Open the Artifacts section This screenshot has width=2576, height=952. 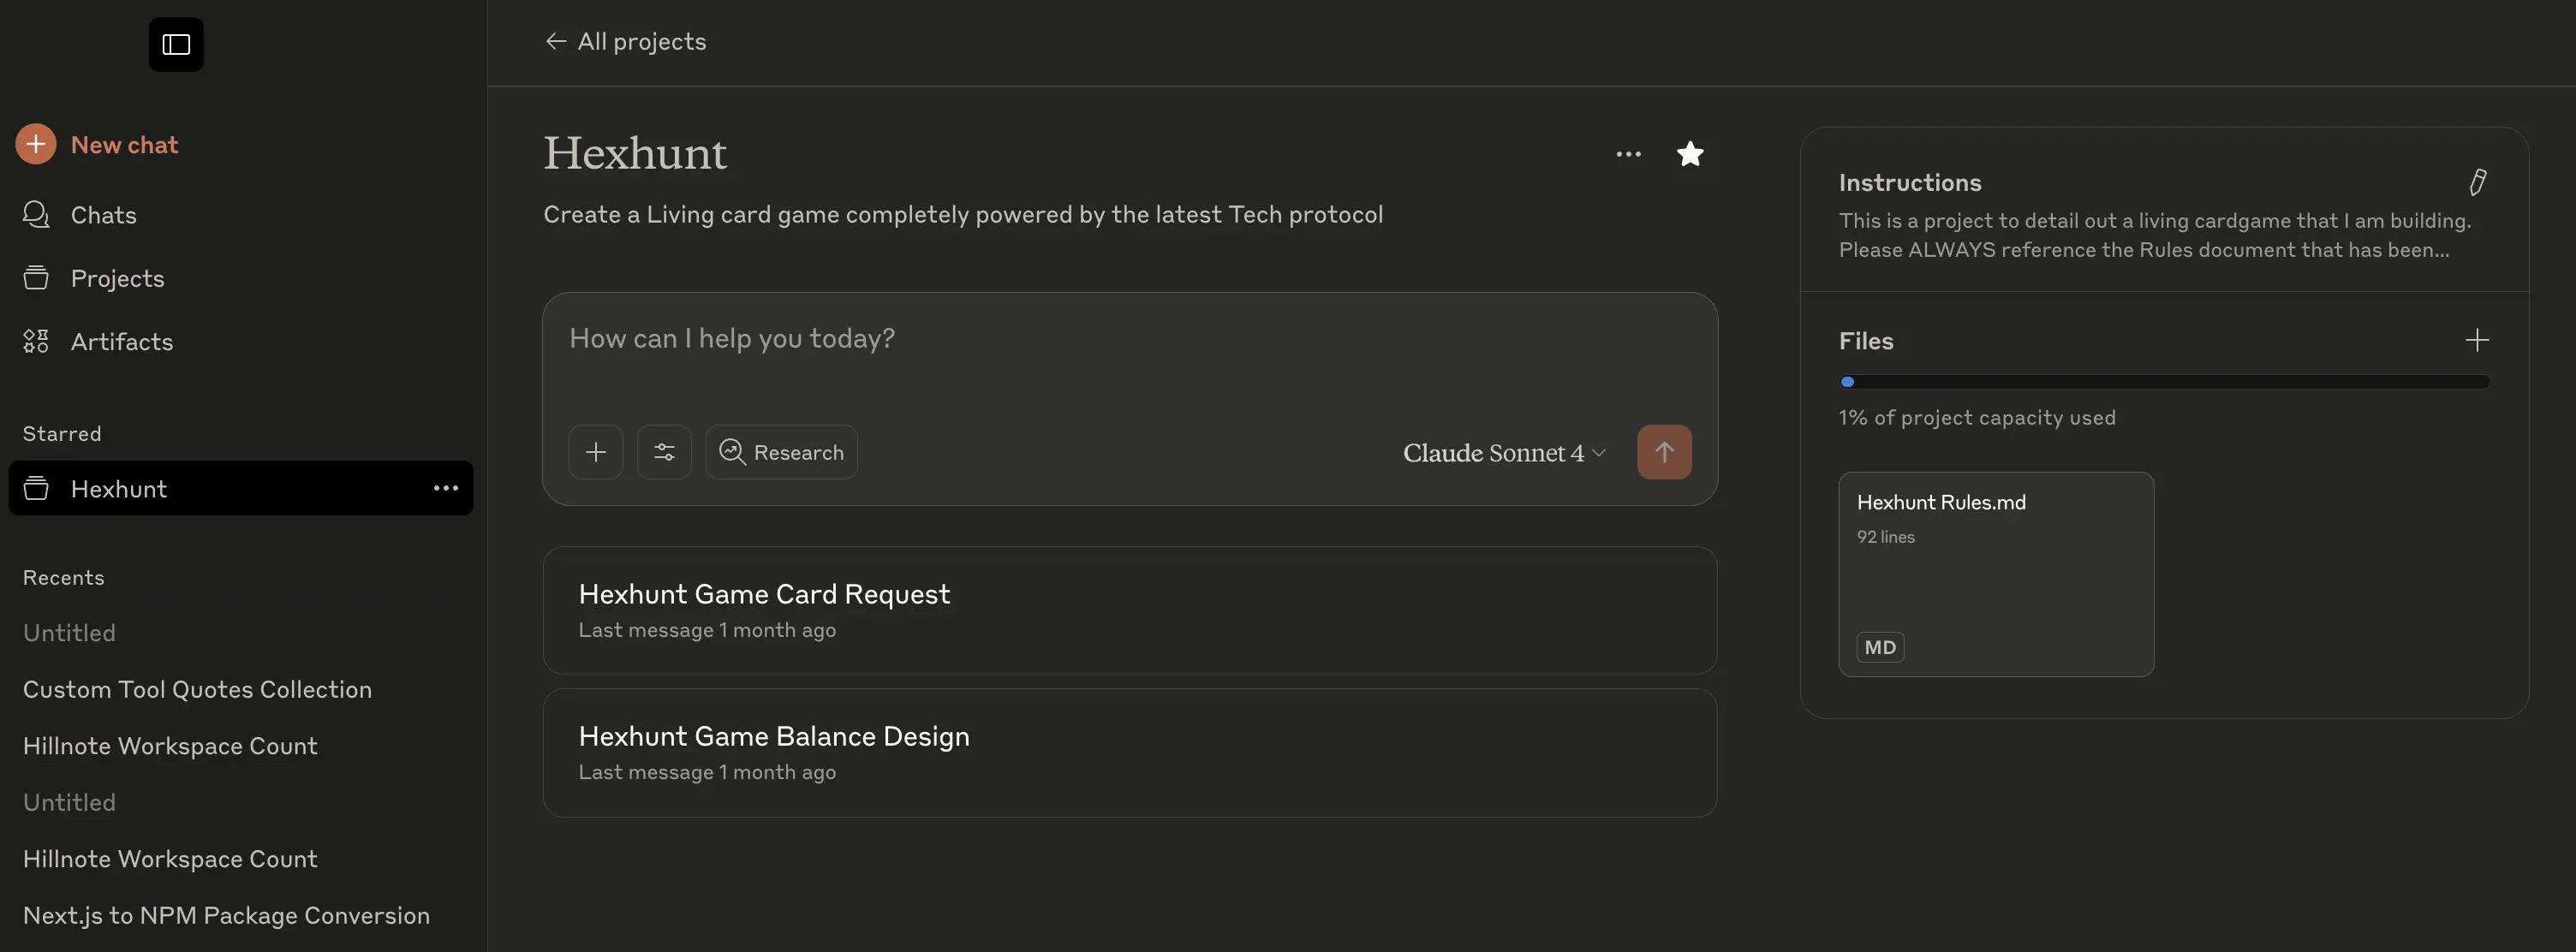pyautogui.click(x=121, y=341)
